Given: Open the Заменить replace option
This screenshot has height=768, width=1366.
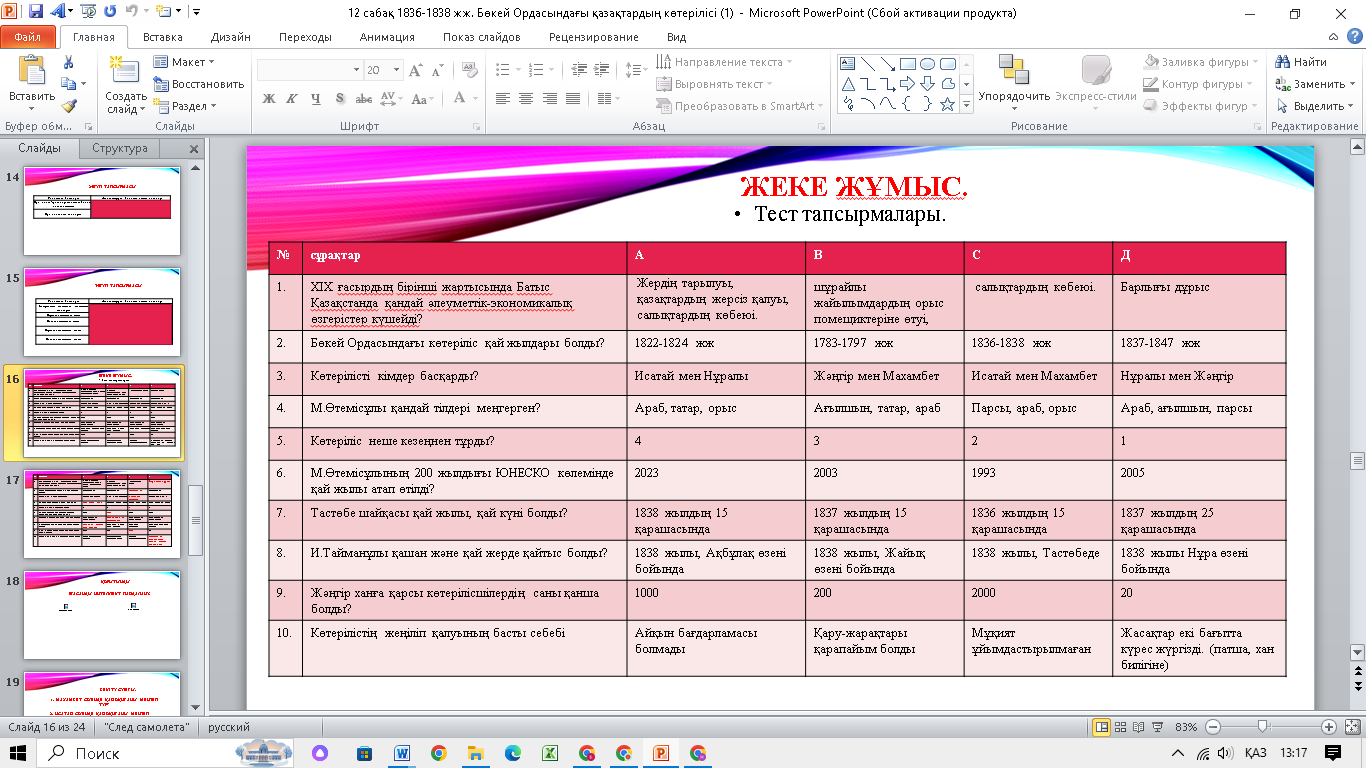Looking at the screenshot, I should tap(1316, 84).
